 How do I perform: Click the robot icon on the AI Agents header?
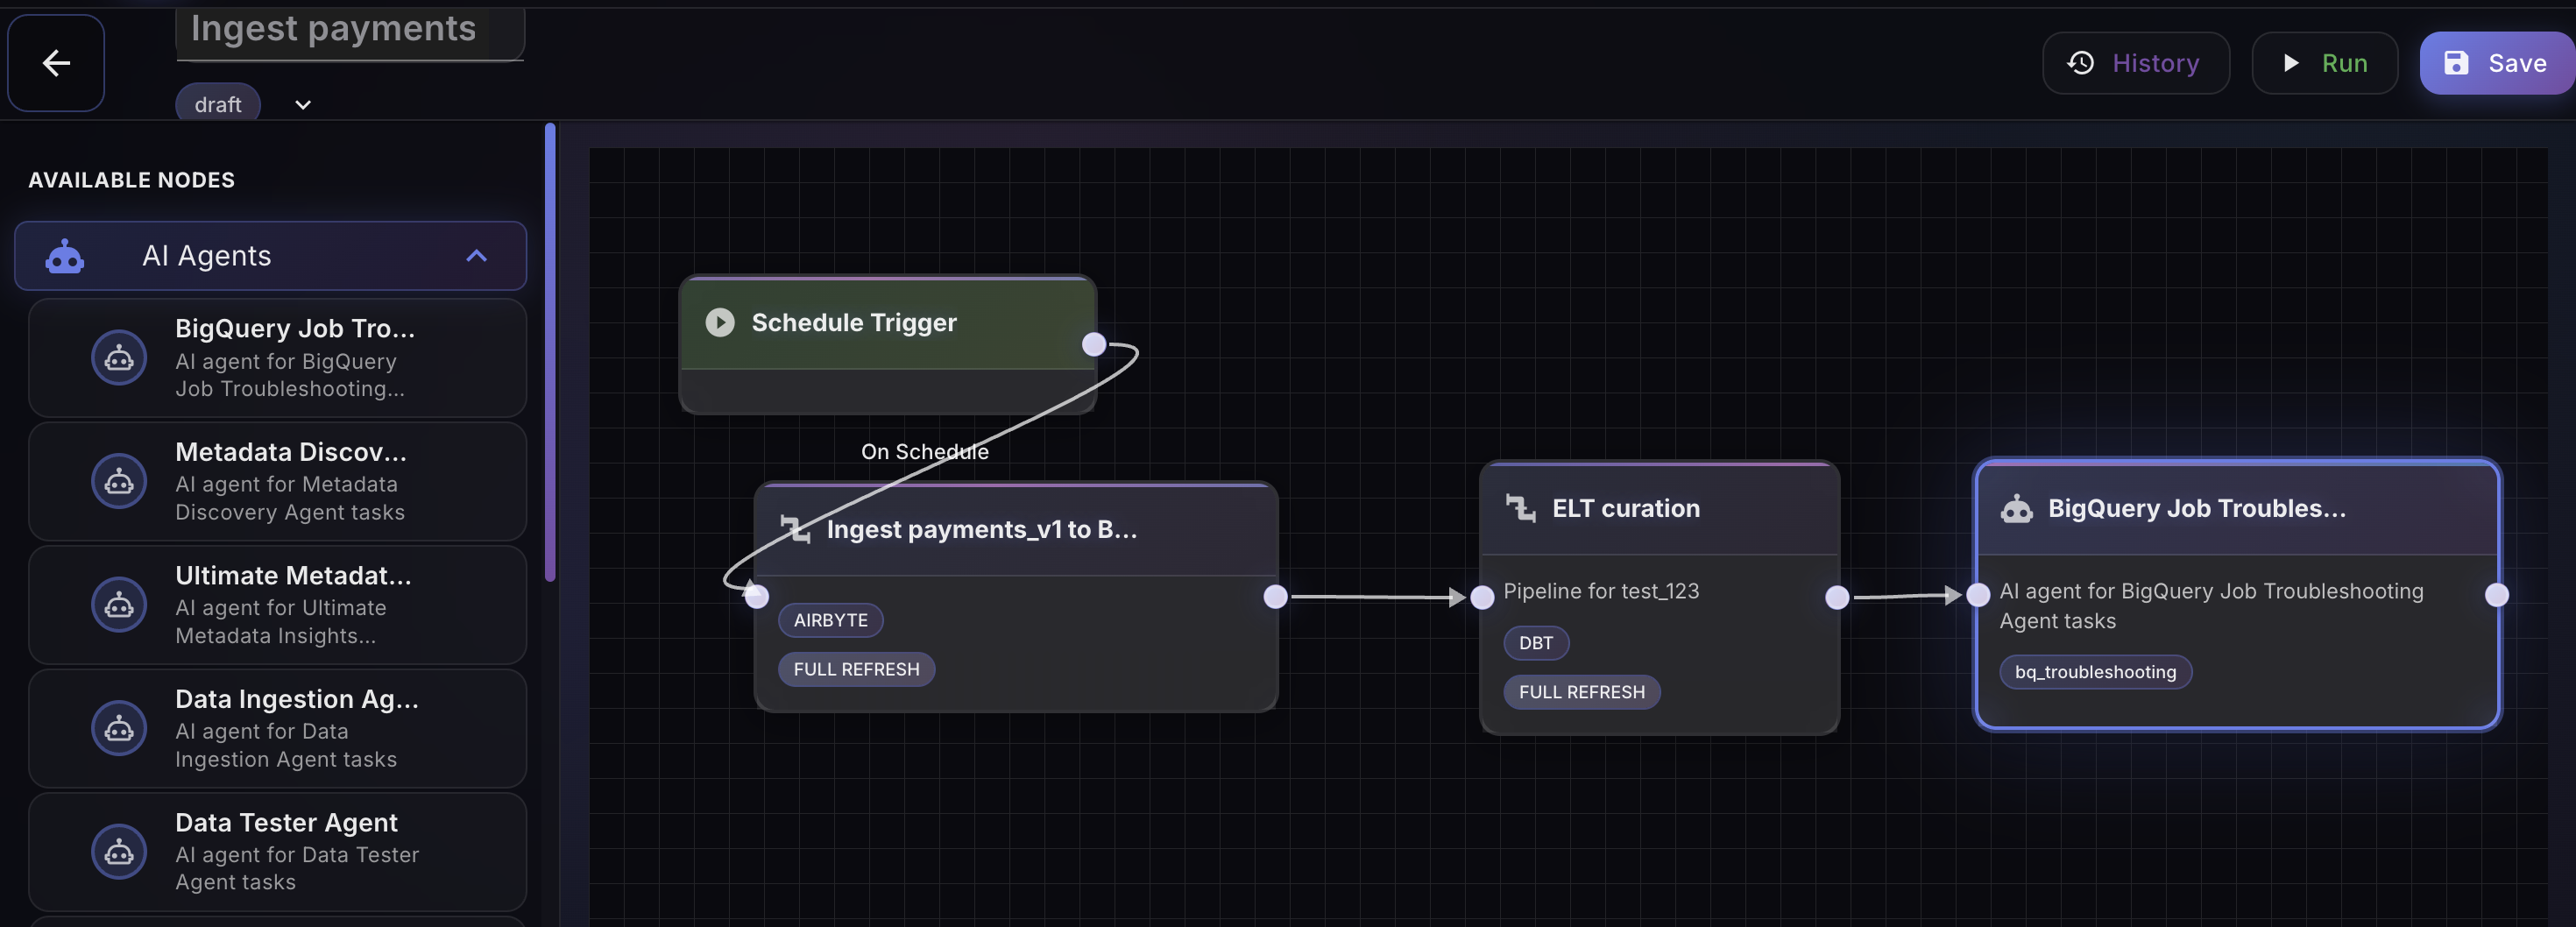tap(64, 255)
